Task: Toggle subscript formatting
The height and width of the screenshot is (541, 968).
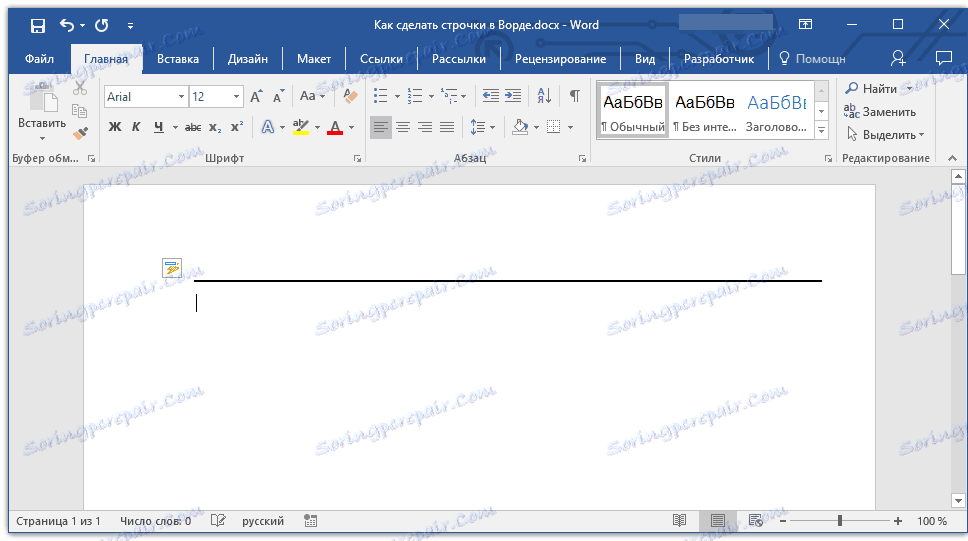Action: pyautogui.click(x=214, y=127)
